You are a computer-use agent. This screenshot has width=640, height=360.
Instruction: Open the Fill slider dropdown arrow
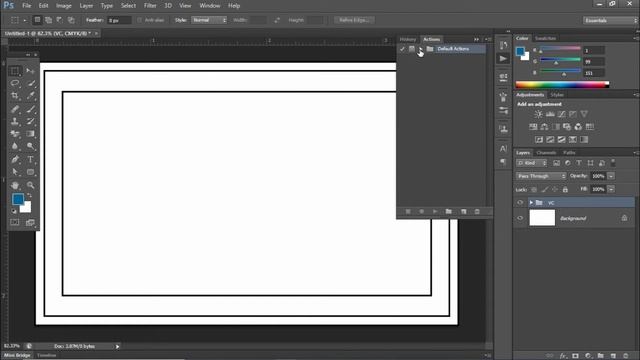tap(611, 189)
